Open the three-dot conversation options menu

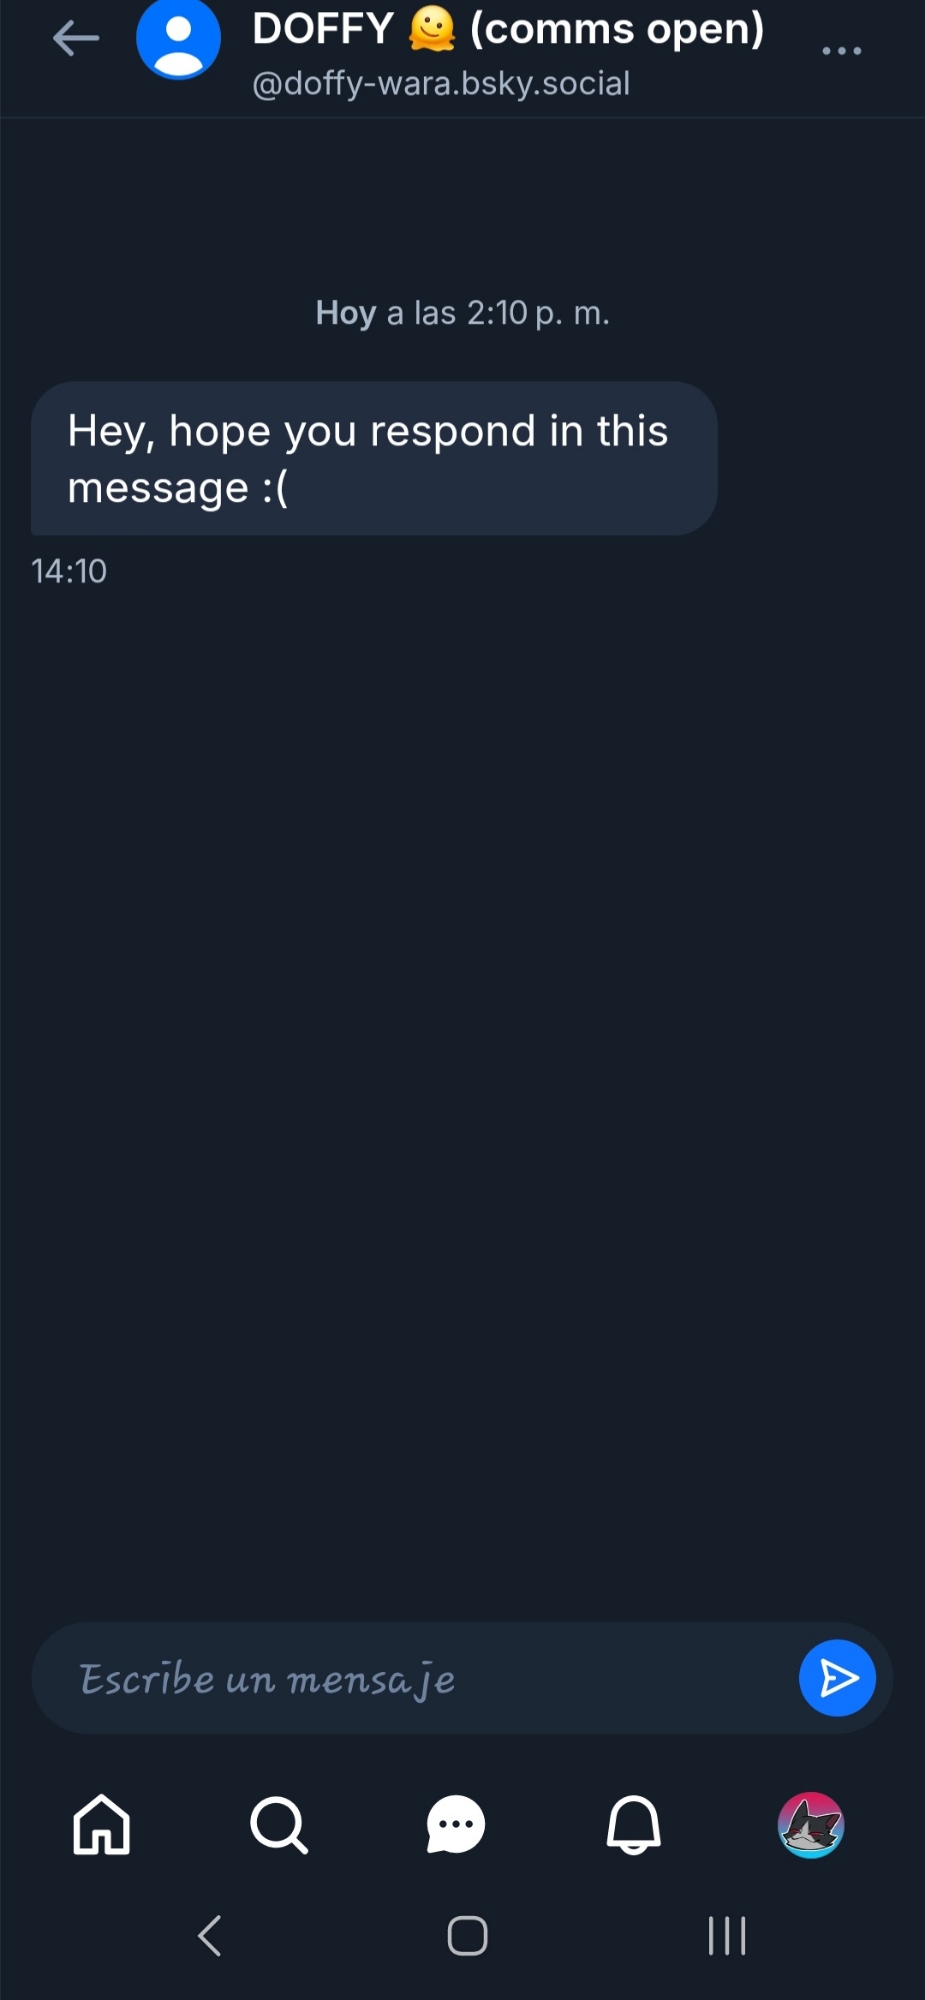pos(841,50)
